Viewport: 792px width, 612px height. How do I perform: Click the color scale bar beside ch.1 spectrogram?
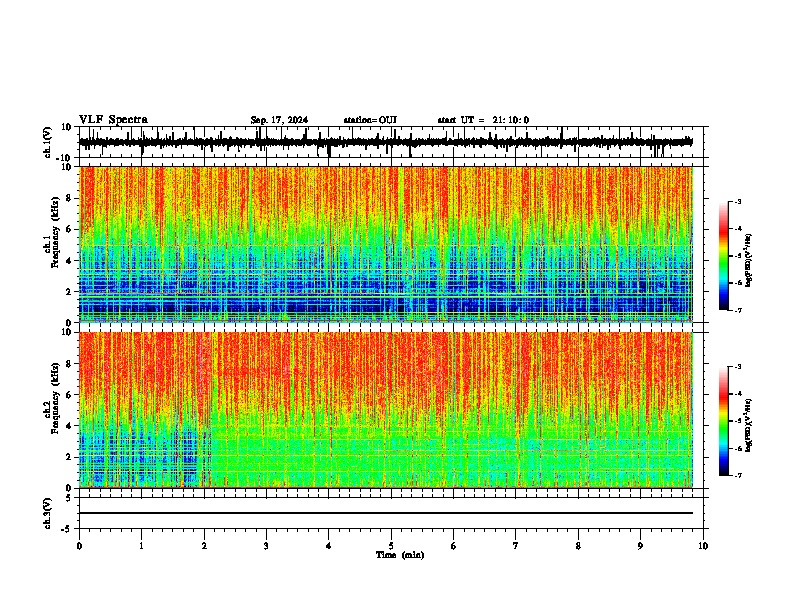(x=723, y=256)
